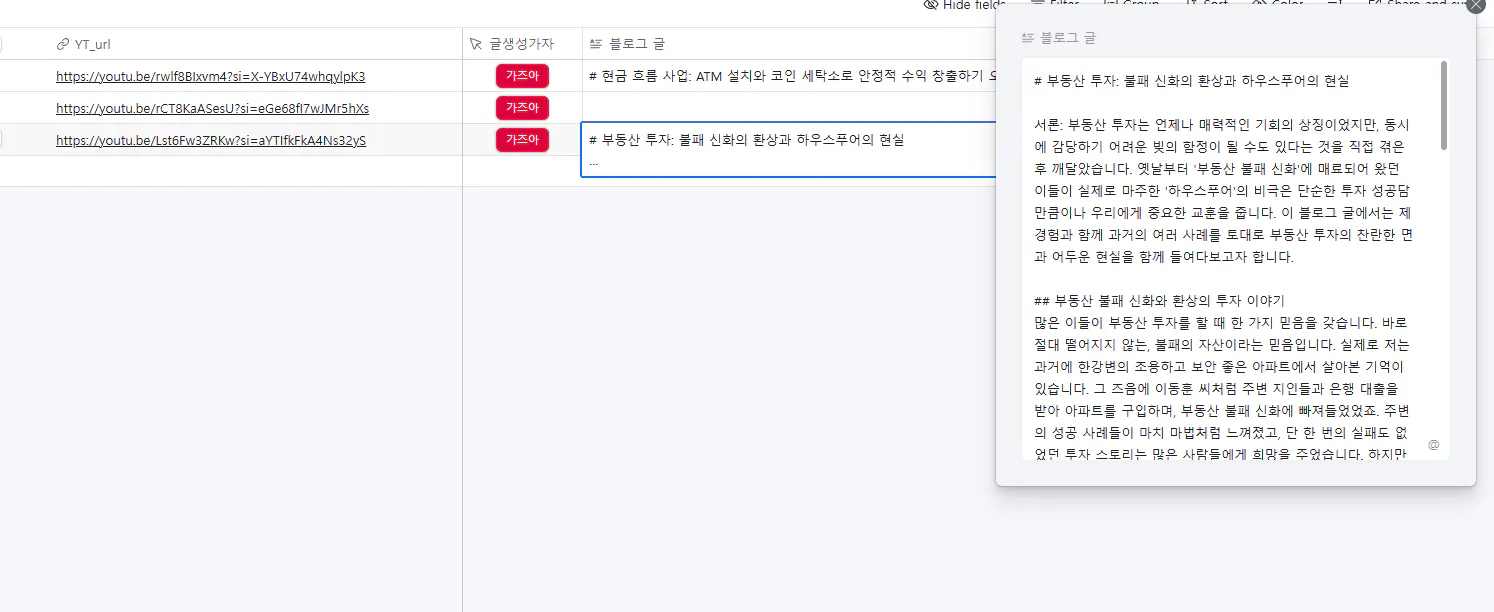Click the Group icon in the toolbar
Image resolution: width=1494 pixels, height=612 pixels.
pyautogui.click(x=1110, y=4)
